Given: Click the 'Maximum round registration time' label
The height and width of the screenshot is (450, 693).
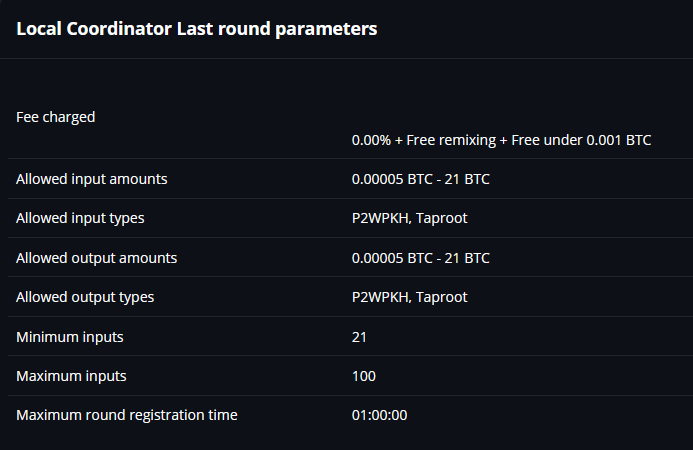Looking at the screenshot, I should pos(127,415).
